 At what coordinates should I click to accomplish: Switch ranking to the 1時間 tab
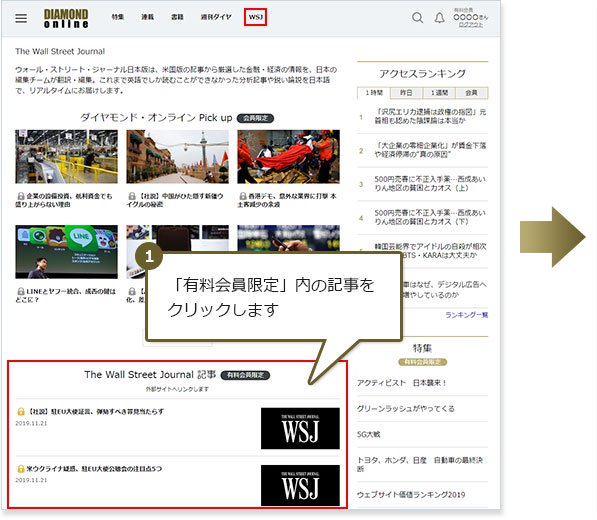pyautogui.click(x=374, y=93)
